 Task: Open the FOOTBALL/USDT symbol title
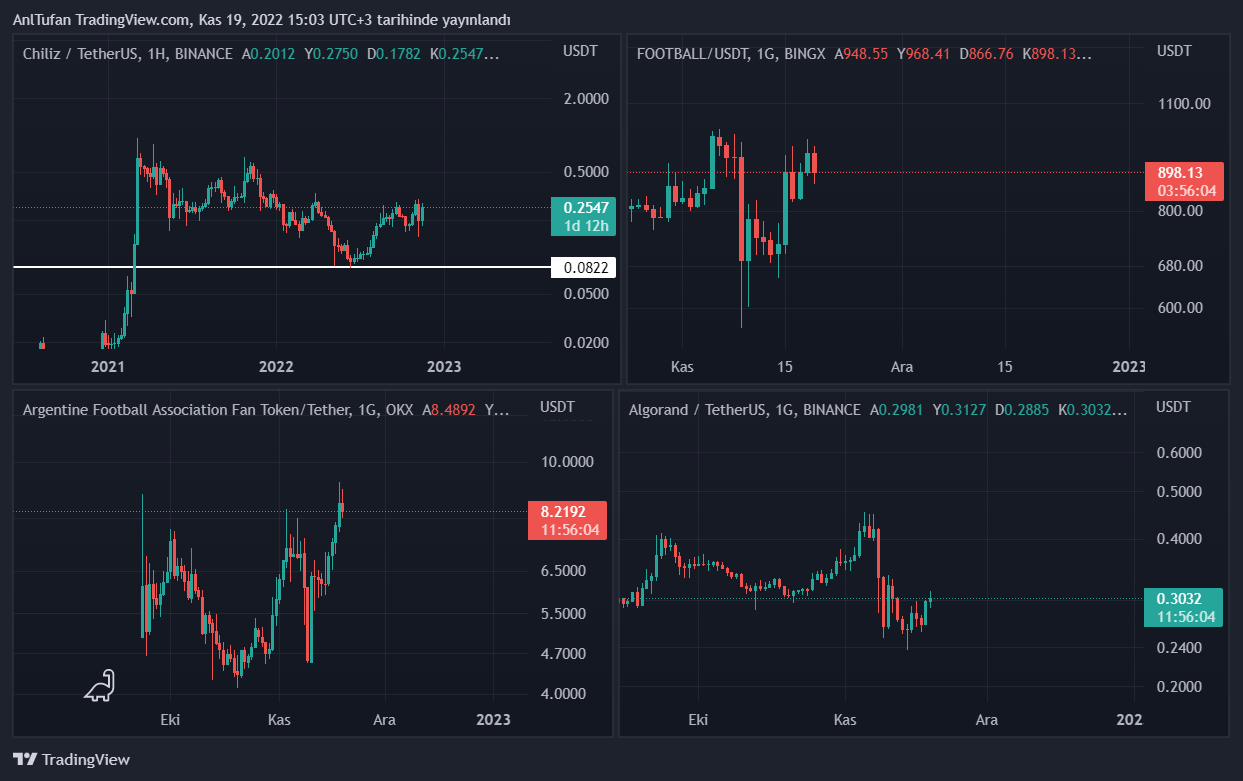tap(691, 54)
